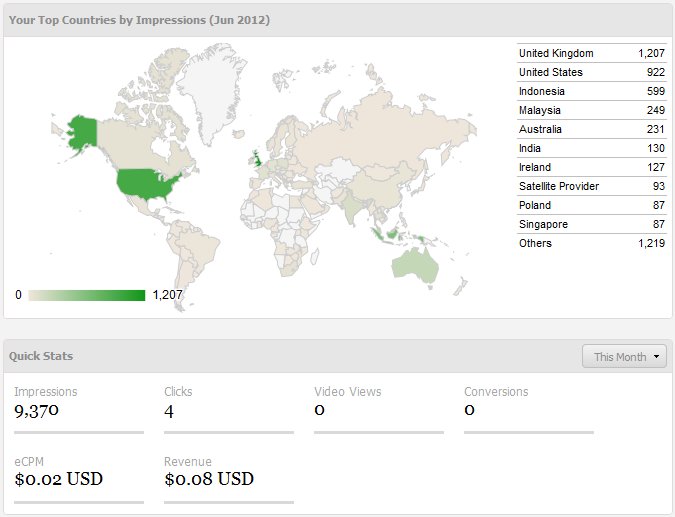Click the 231 value for Australia
The height and width of the screenshot is (517, 675).
(x=656, y=129)
